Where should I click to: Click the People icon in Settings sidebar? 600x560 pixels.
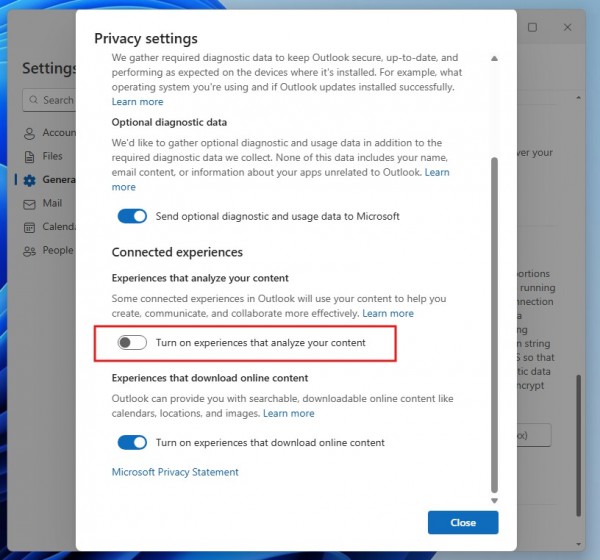point(30,251)
